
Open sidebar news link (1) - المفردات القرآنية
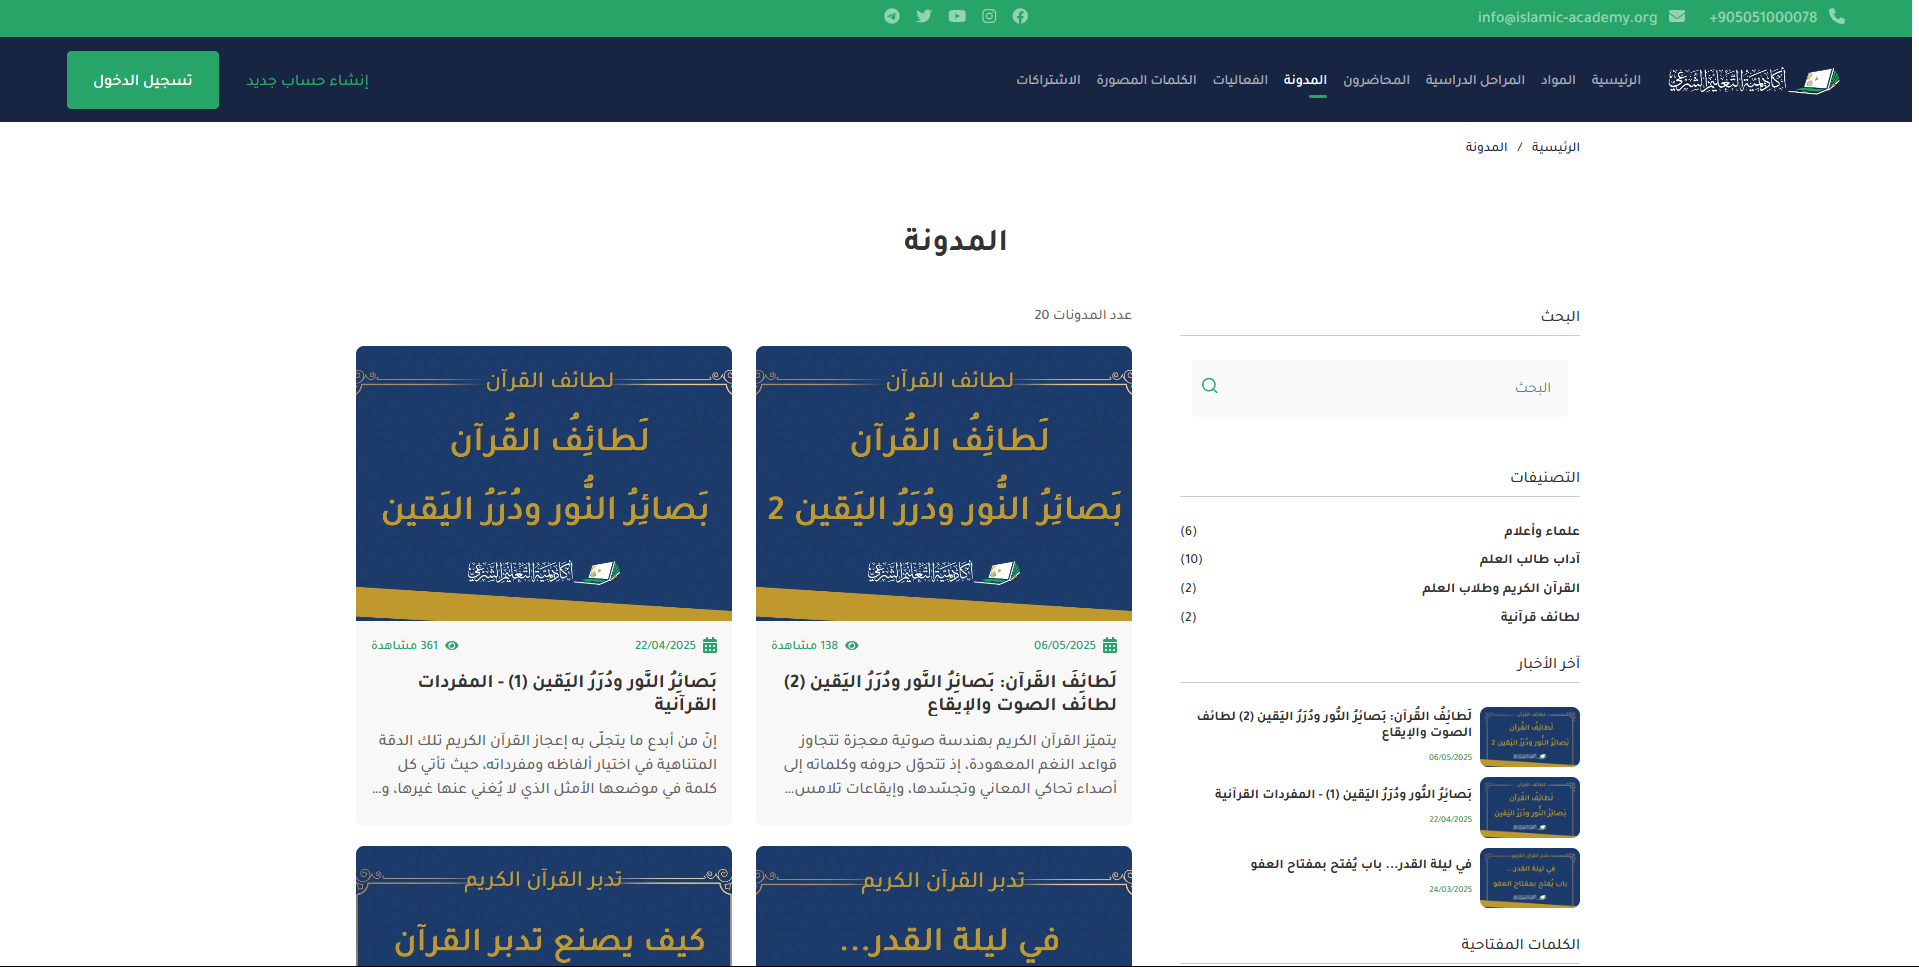click(x=1343, y=794)
